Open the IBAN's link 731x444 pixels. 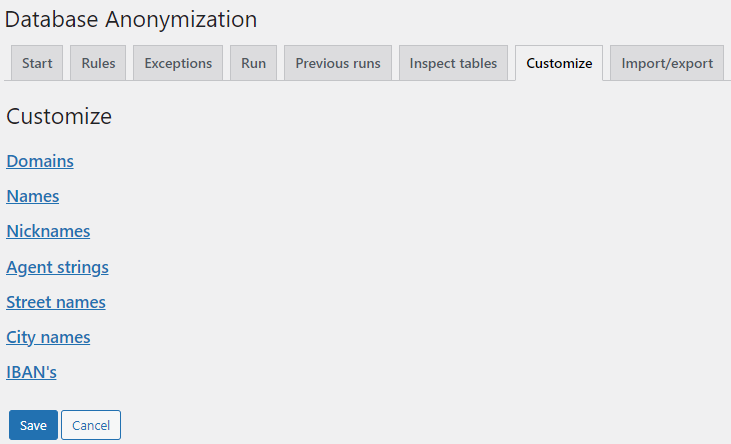pos(31,372)
